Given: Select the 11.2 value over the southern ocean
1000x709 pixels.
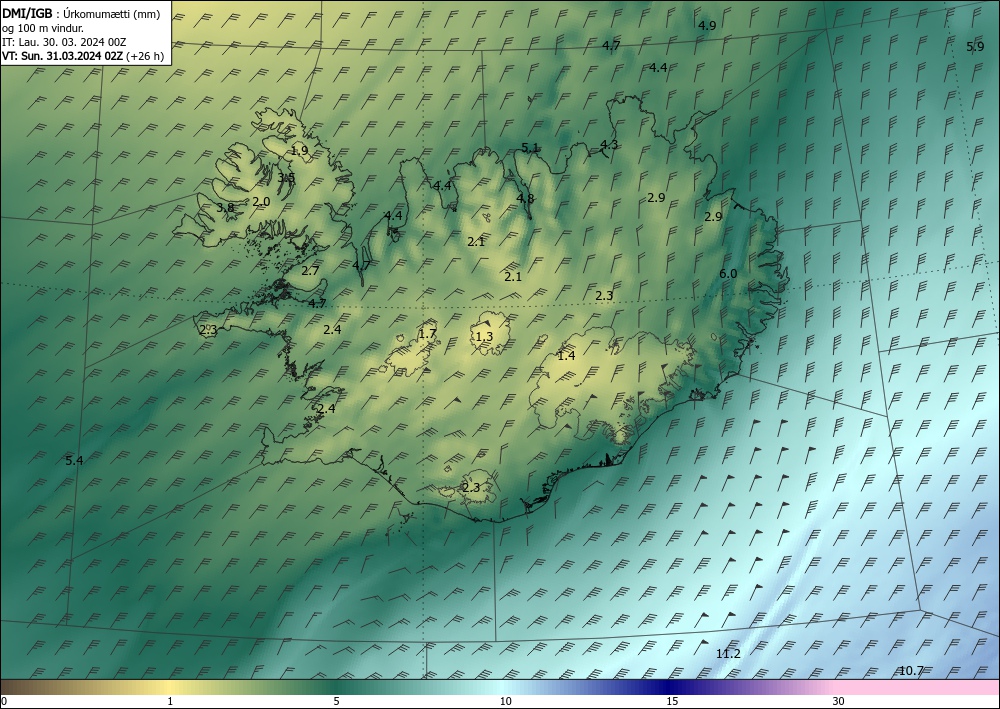Looking at the screenshot, I should click(728, 654).
